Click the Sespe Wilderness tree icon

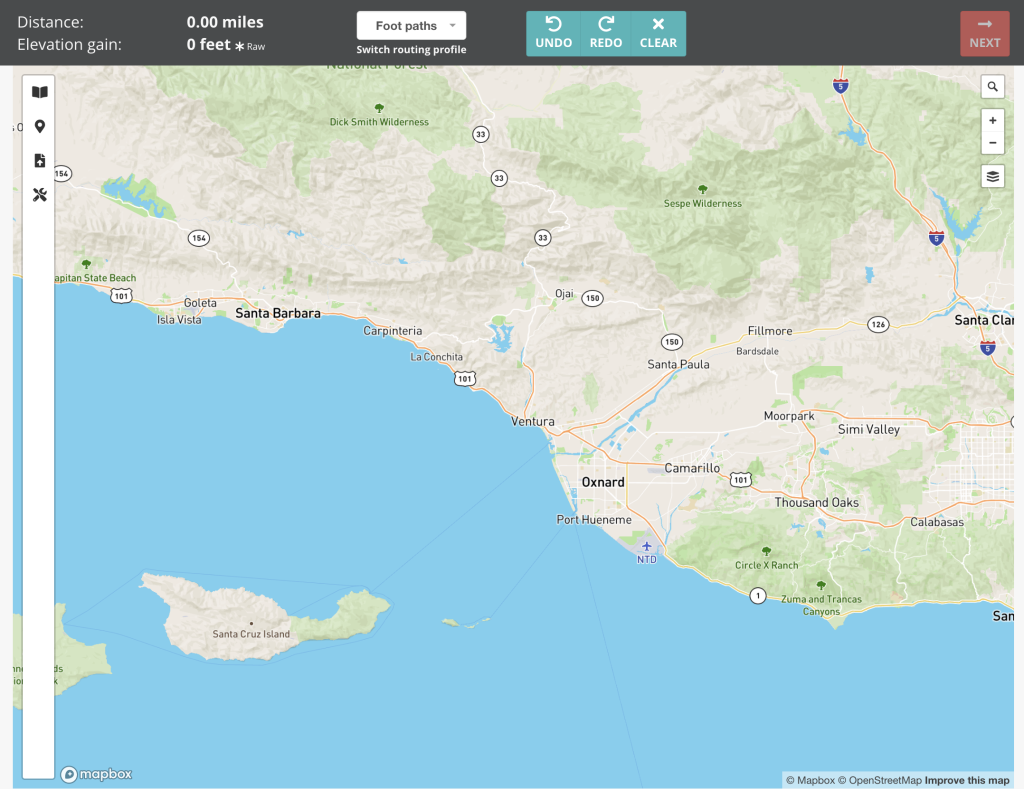703,189
